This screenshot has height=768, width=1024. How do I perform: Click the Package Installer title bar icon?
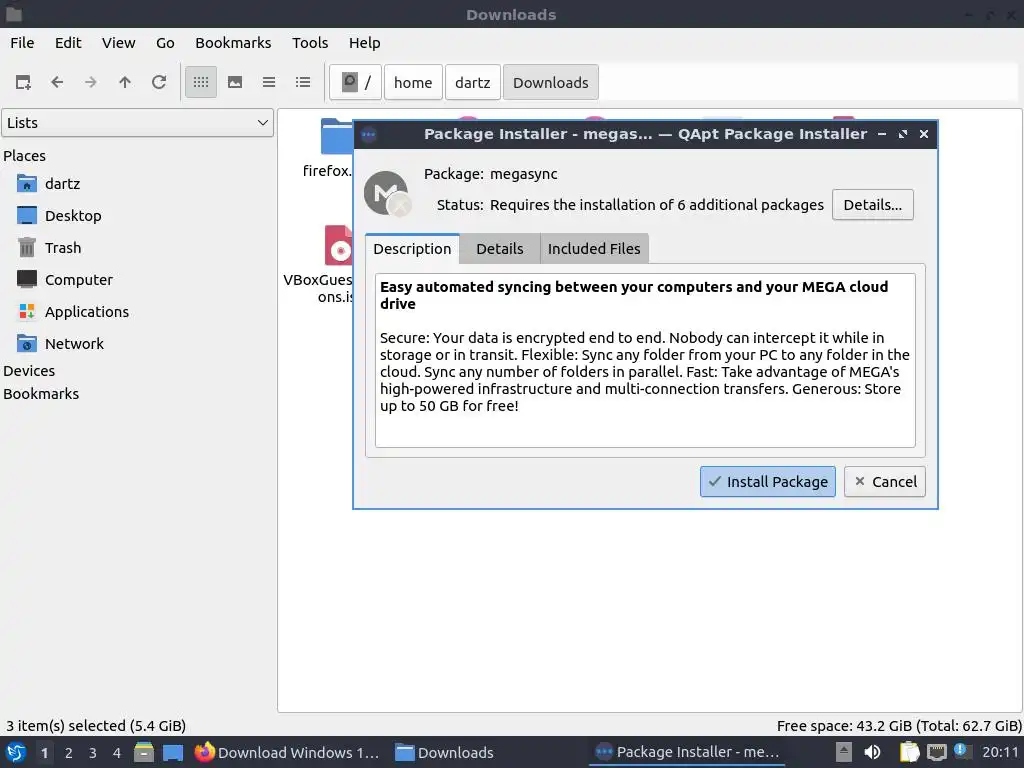[368, 135]
